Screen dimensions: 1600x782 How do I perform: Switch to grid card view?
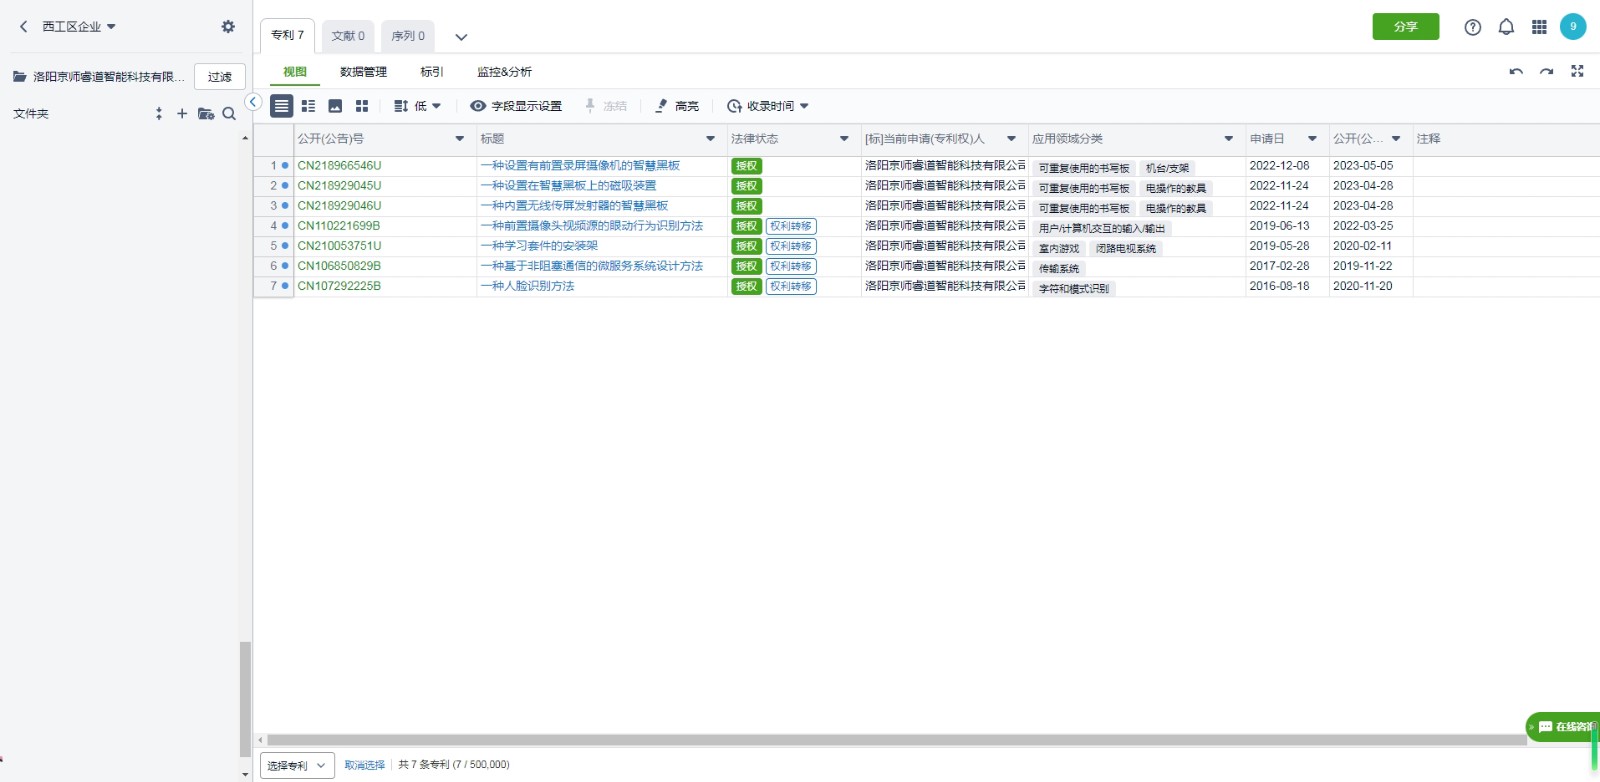coord(362,106)
